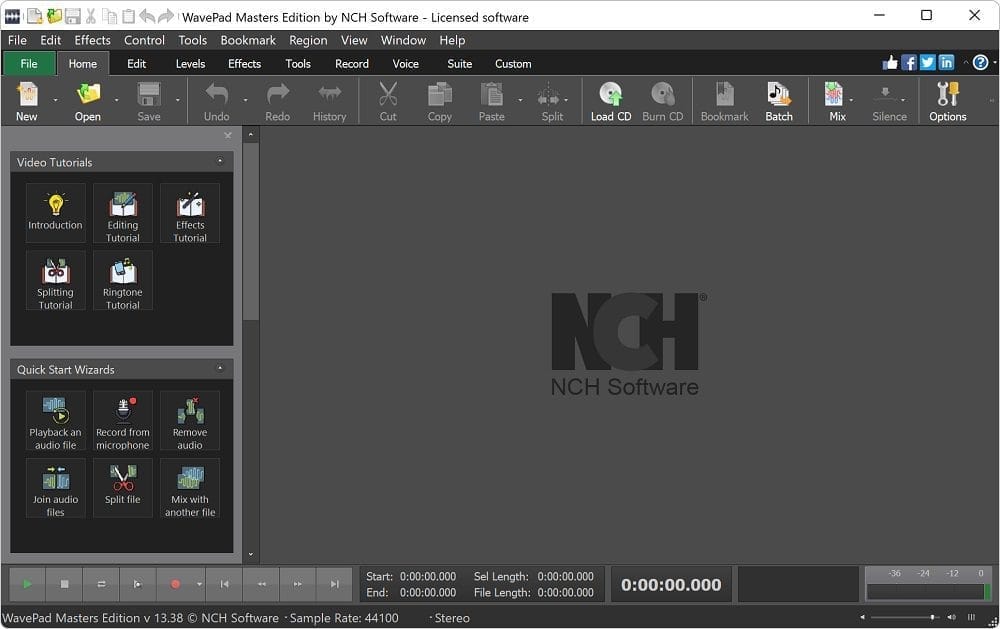The width and height of the screenshot is (1000, 629).
Task: Click the Twitter share icon
Action: [927, 63]
